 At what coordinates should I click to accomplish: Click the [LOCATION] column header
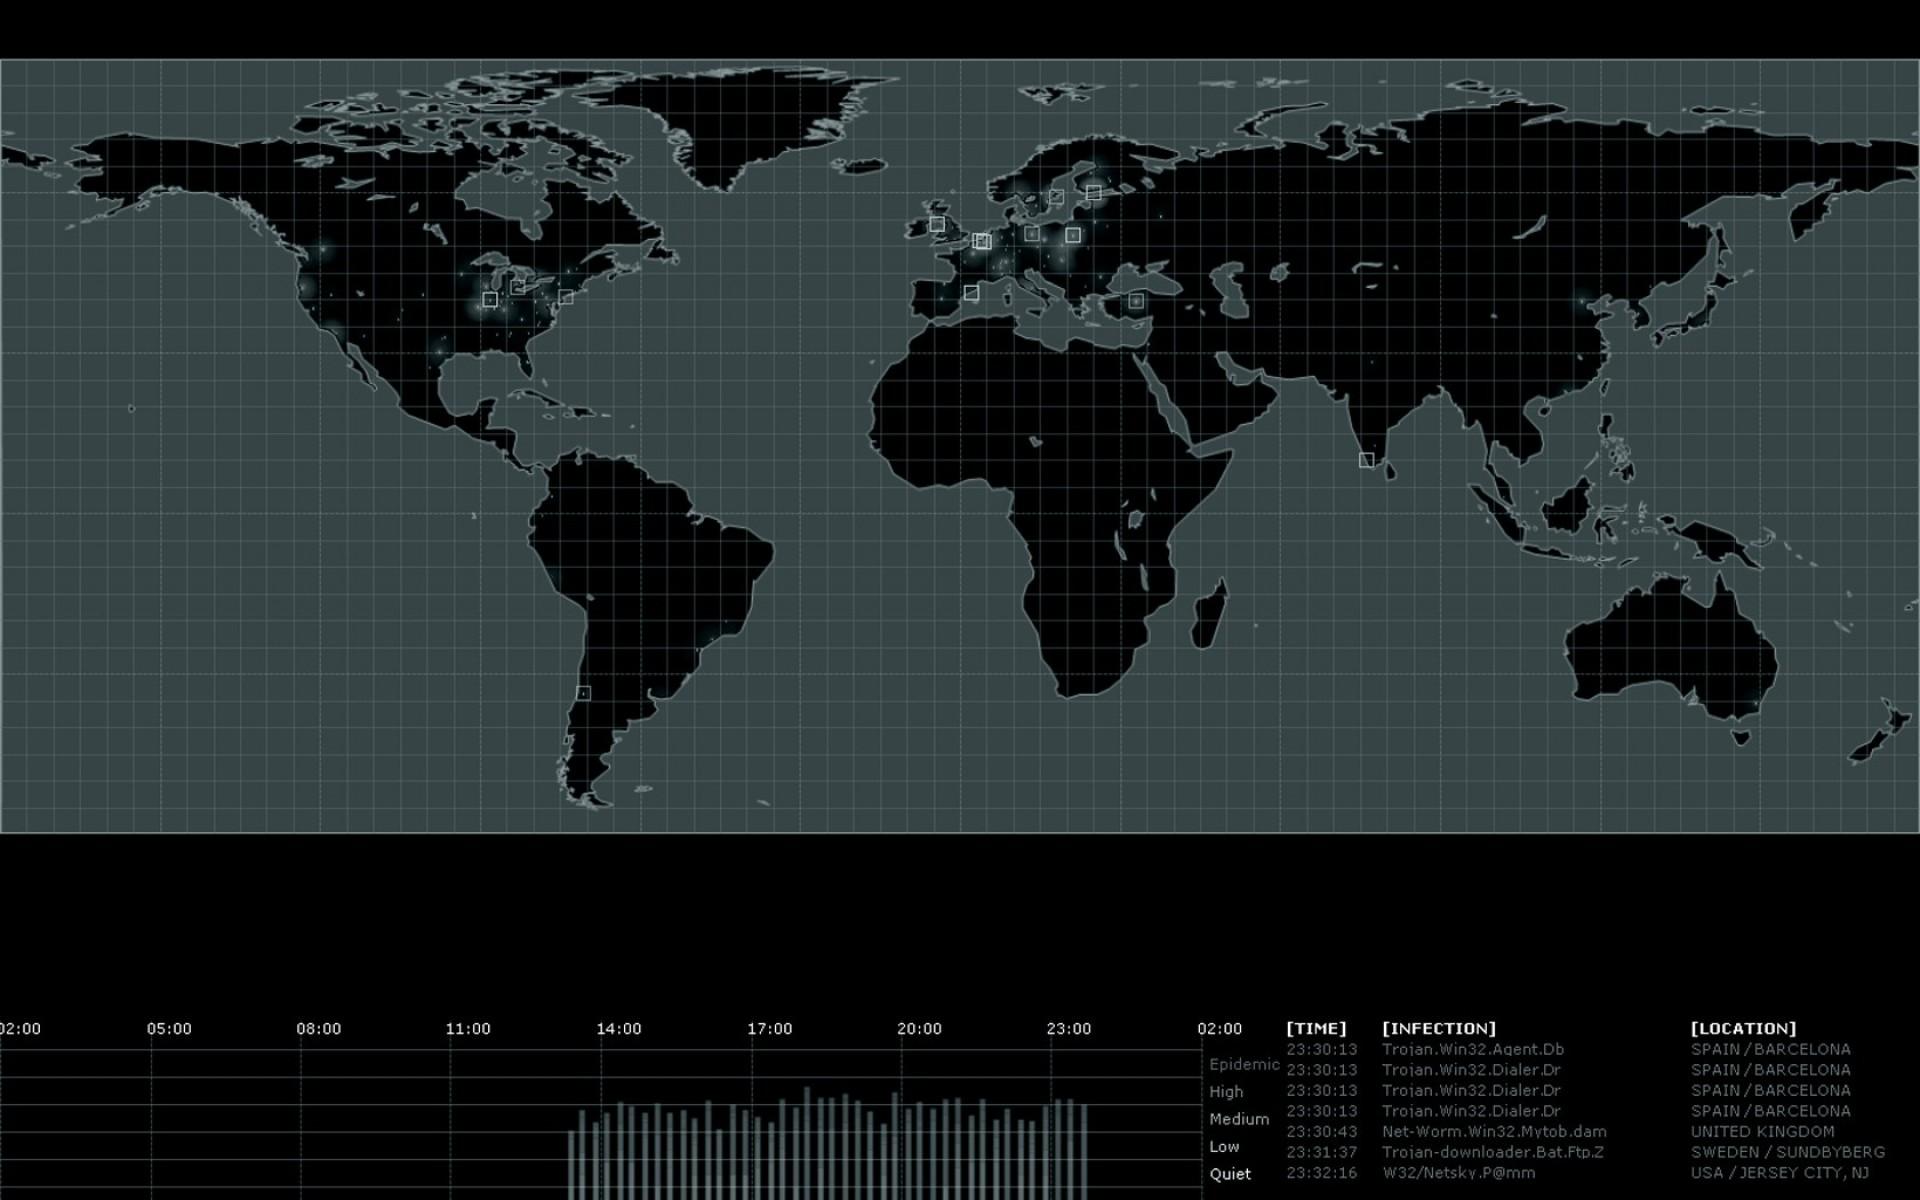[x=1743, y=1028]
